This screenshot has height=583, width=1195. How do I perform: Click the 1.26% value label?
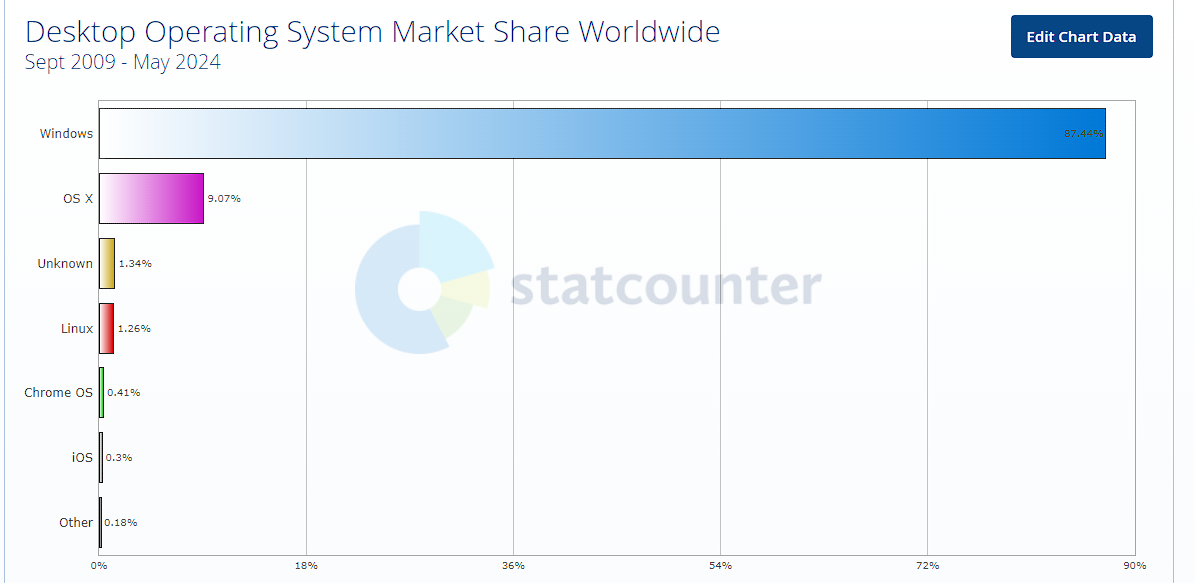coord(134,328)
